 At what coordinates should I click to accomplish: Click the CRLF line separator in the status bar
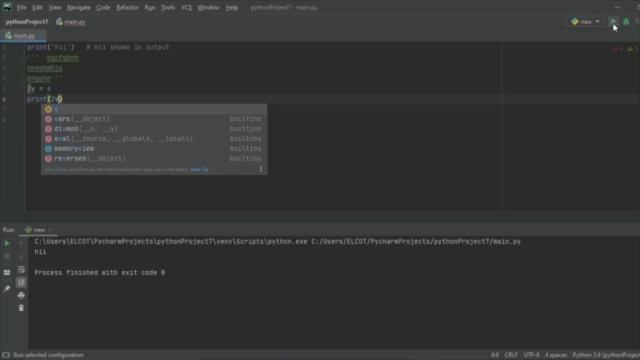pos(511,355)
